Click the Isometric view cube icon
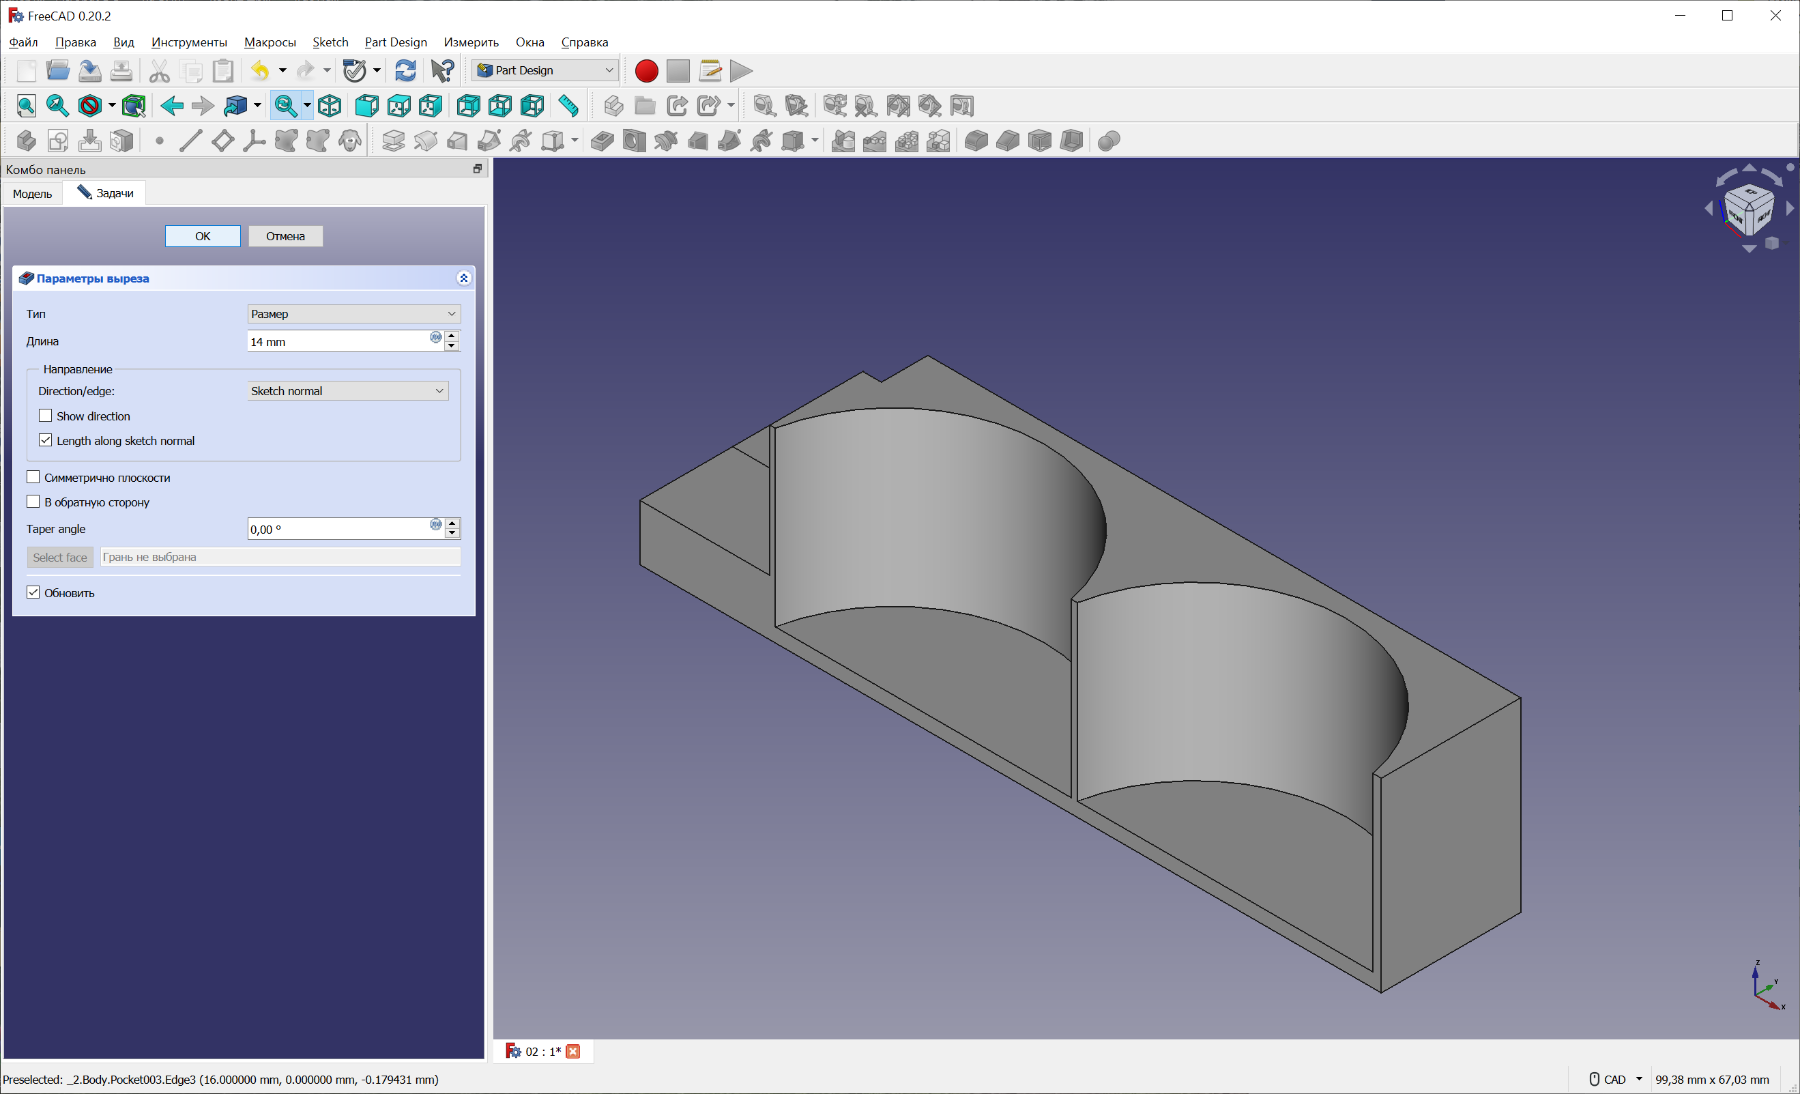 [x=330, y=106]
